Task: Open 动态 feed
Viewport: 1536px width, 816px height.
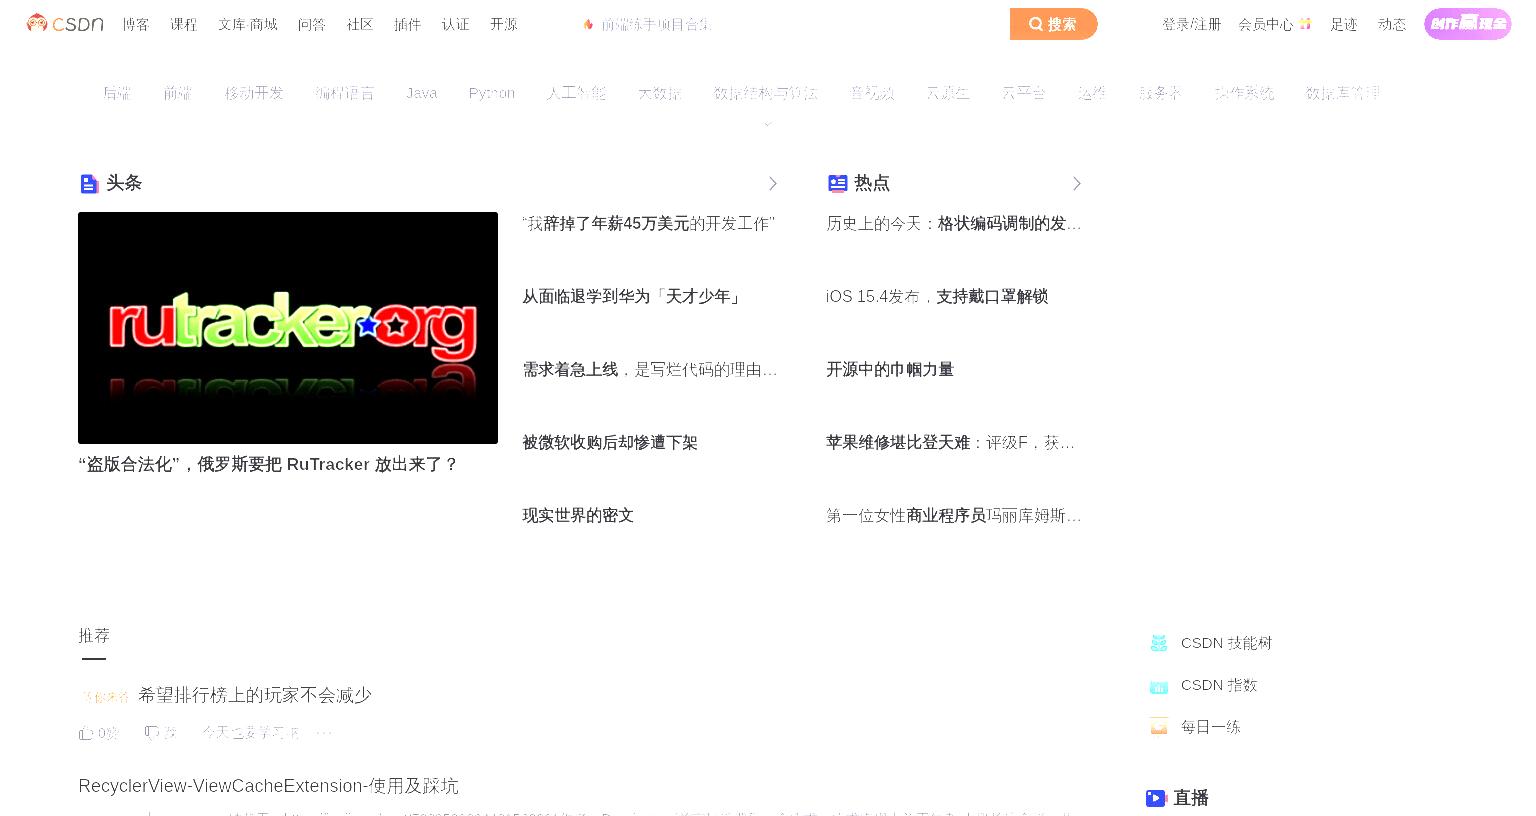Action: click(x=1392, y=24)
